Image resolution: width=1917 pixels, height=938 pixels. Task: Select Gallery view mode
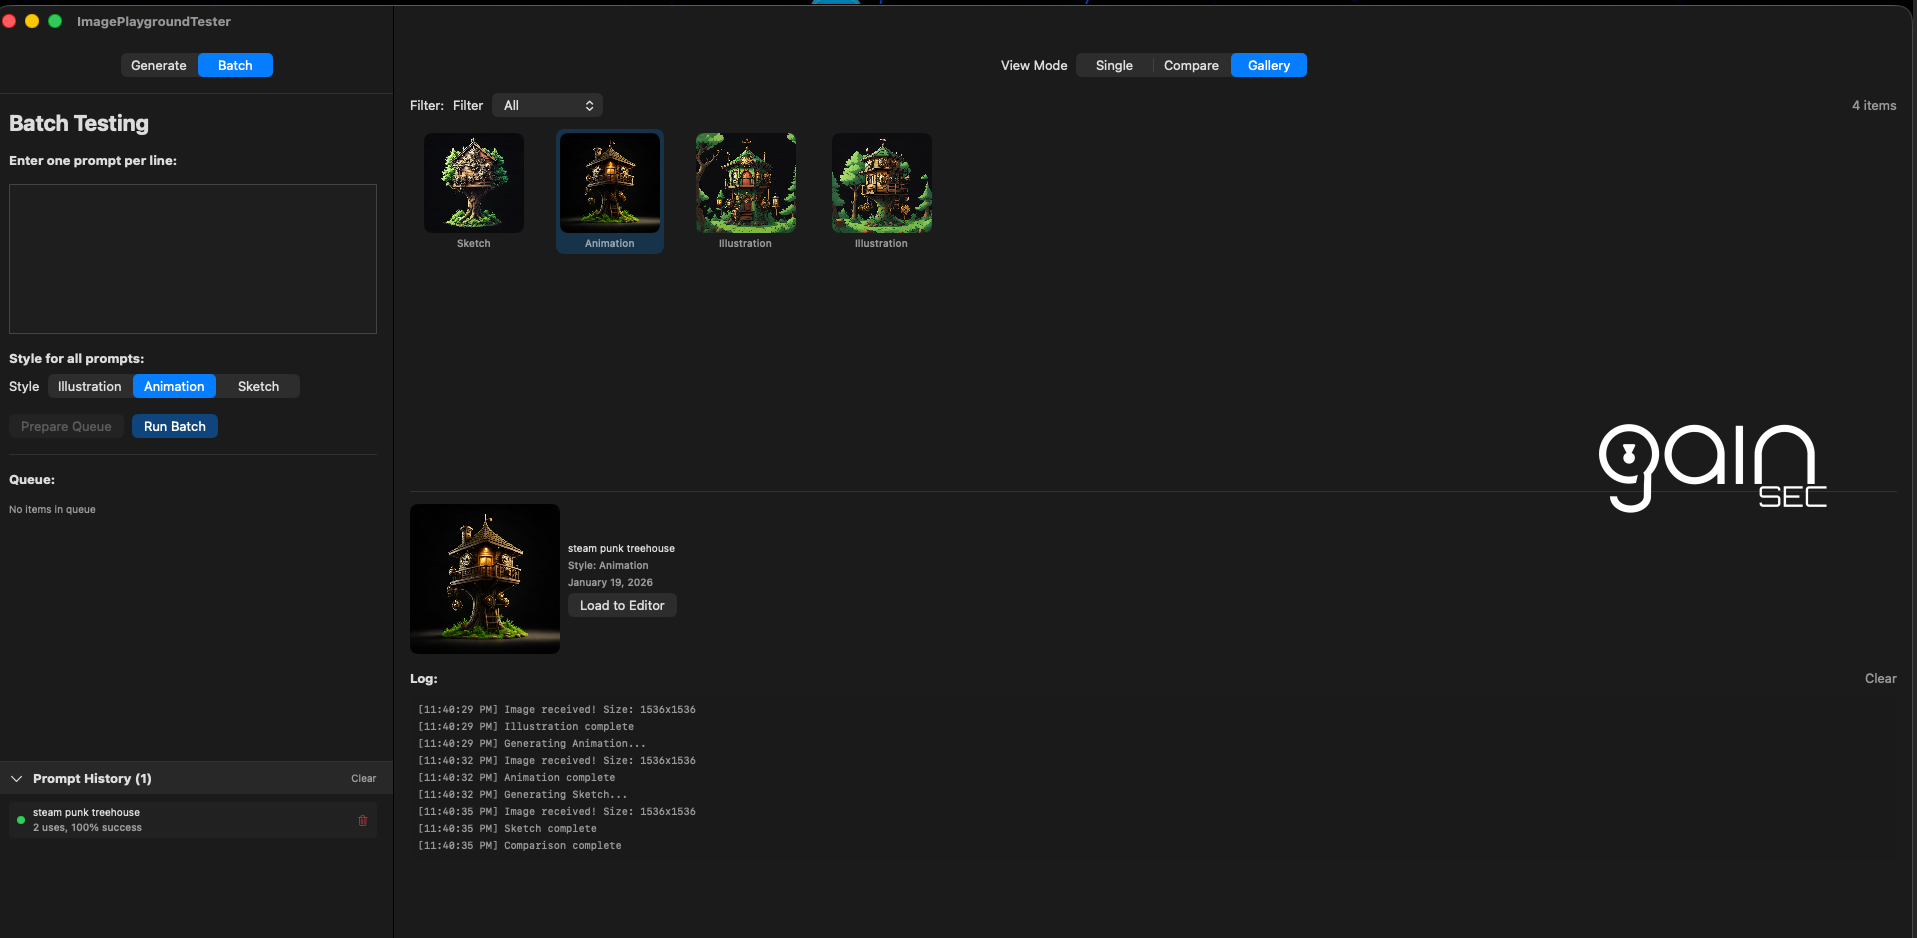(1268, 65)
